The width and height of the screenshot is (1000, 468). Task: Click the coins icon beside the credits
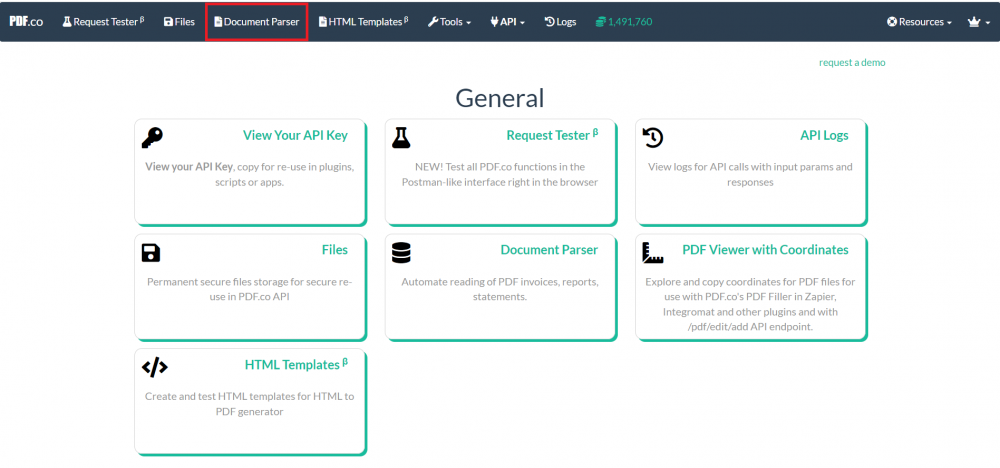pyautogui.click(x=600, y=22)
